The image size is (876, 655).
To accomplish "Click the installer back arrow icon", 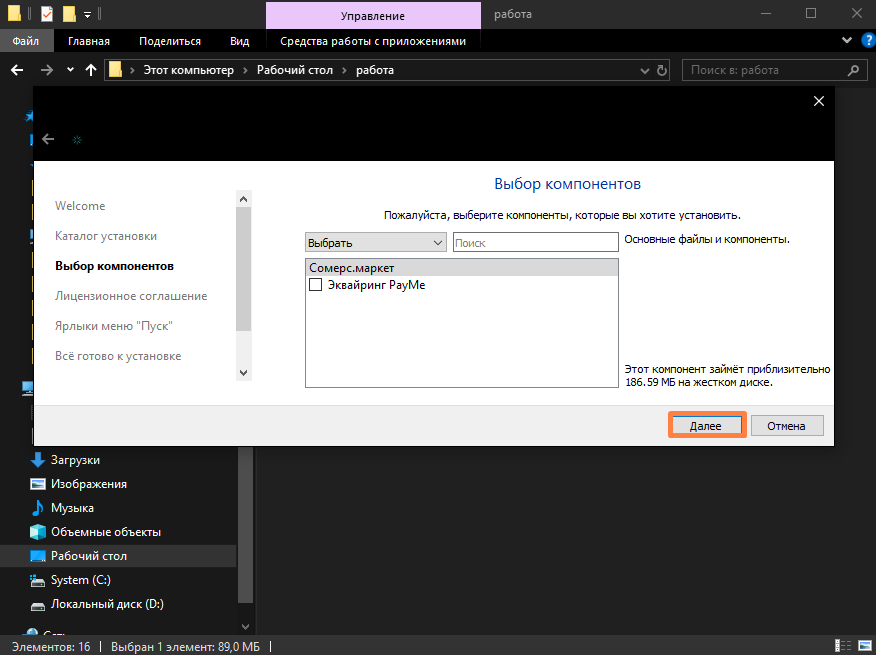I will (48, 139).
